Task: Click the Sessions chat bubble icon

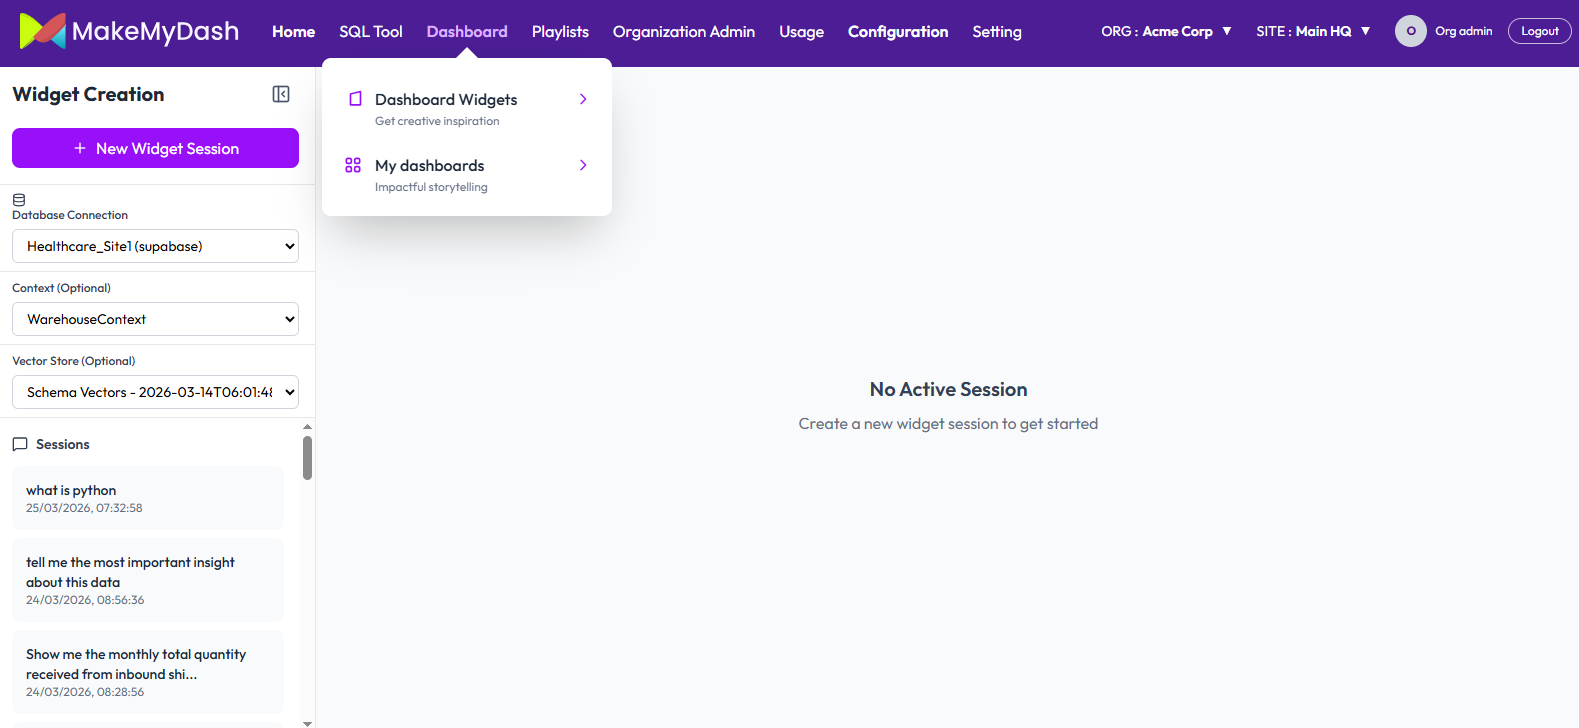Action: (20, 444)
